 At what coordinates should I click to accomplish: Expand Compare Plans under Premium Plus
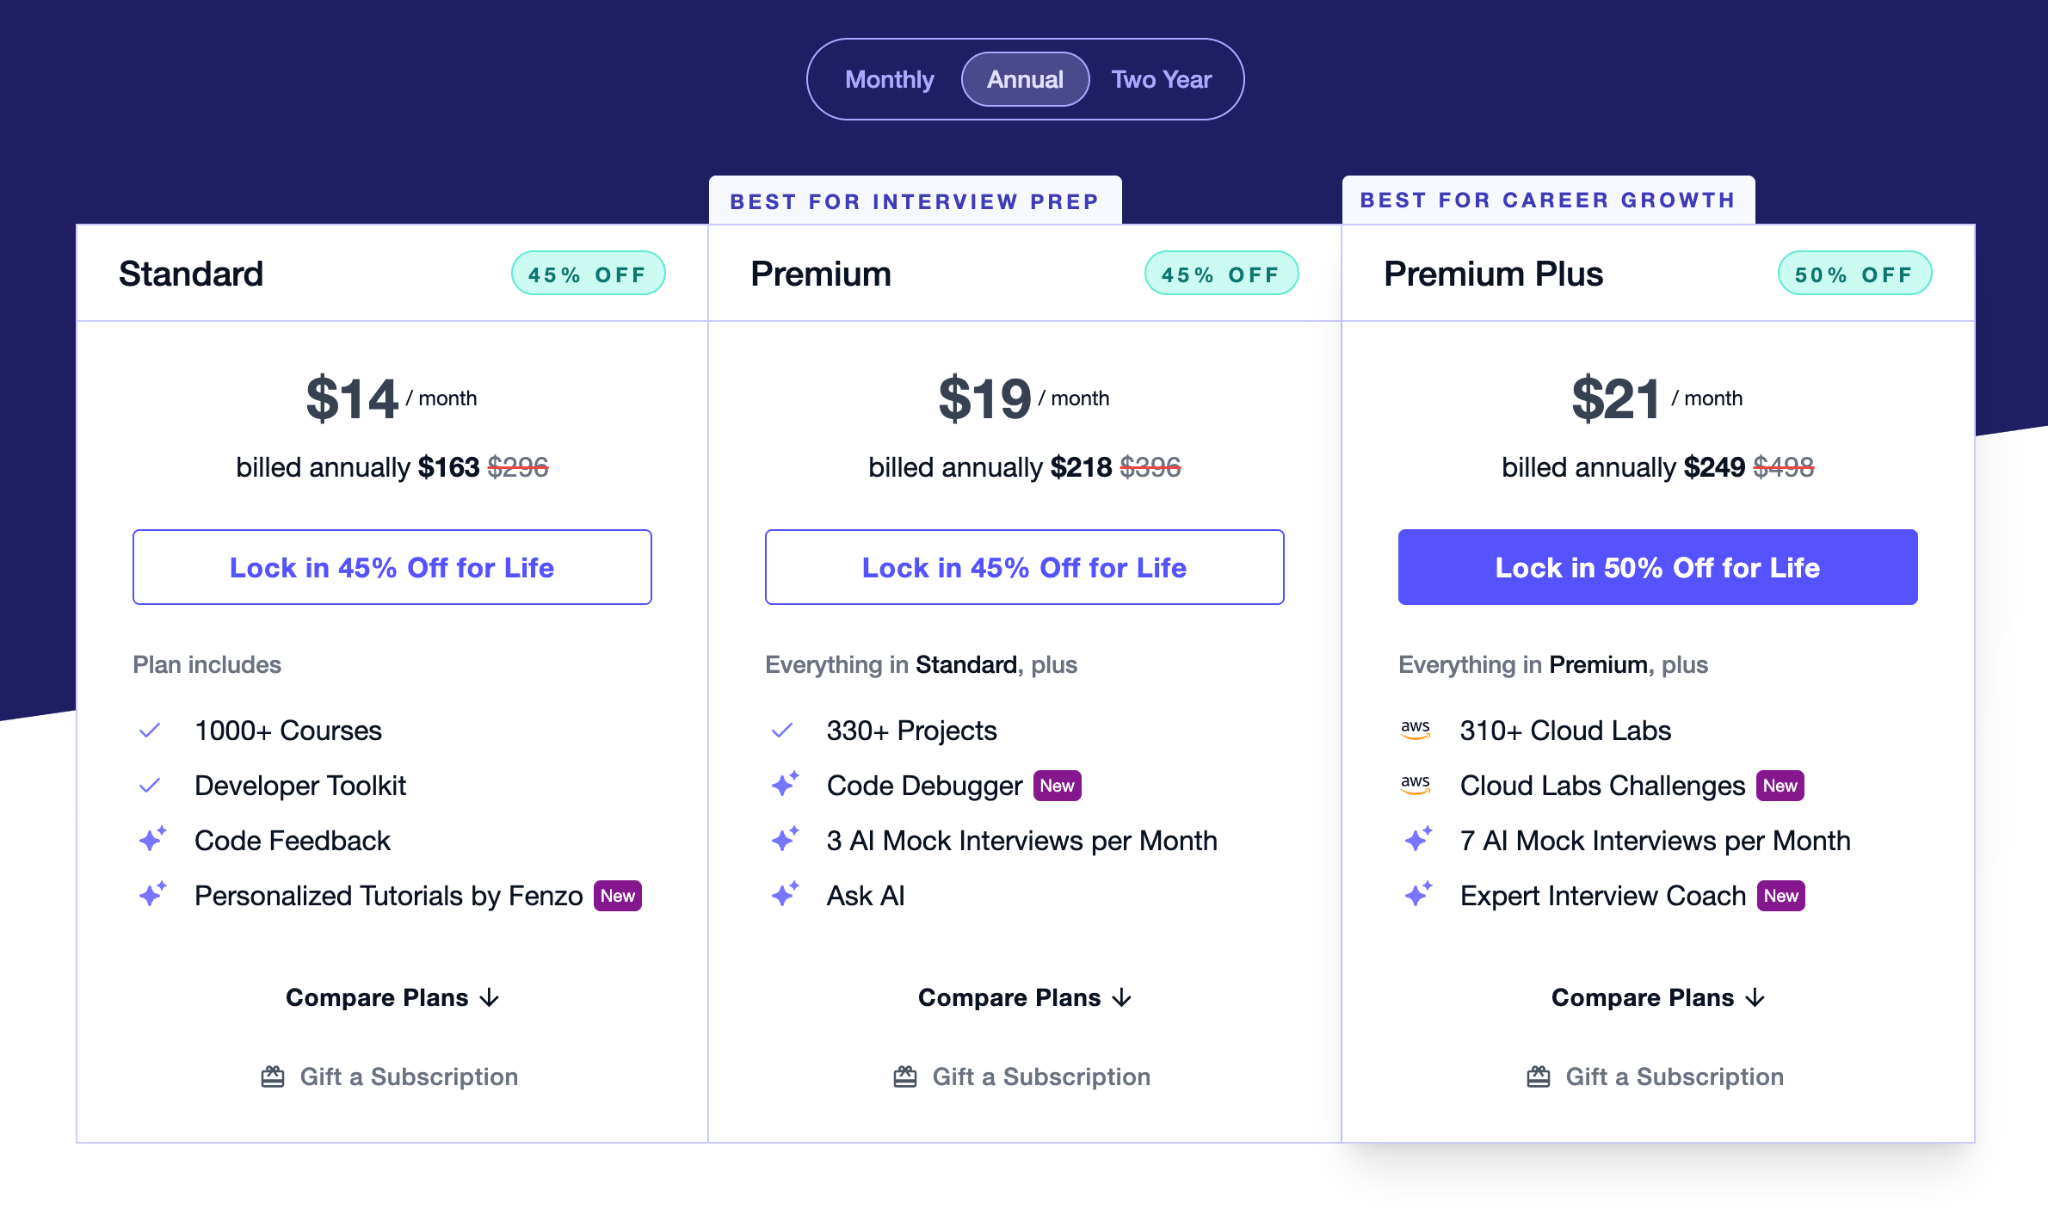tap(1657, 997)
